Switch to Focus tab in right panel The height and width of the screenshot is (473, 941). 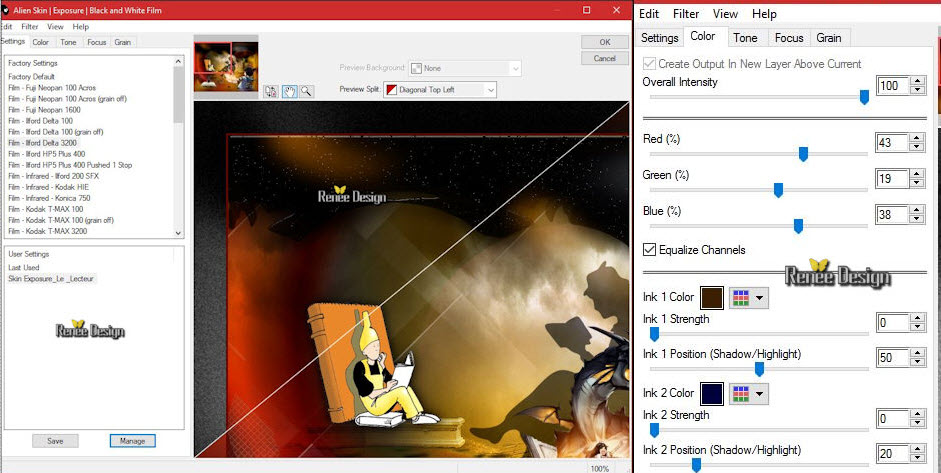(x=789, y=38)
